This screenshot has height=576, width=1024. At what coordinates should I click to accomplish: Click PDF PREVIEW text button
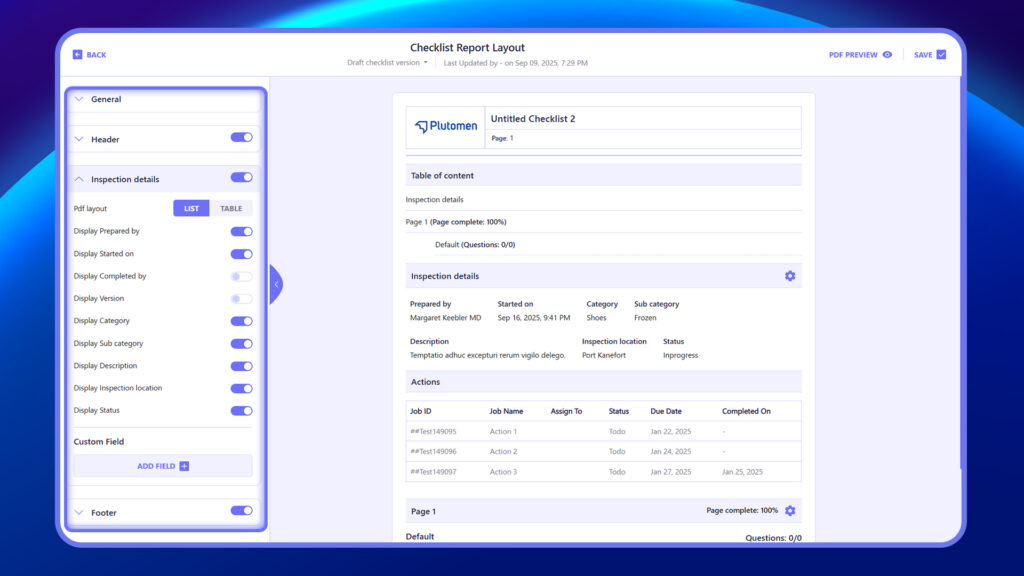click(853, 55)
